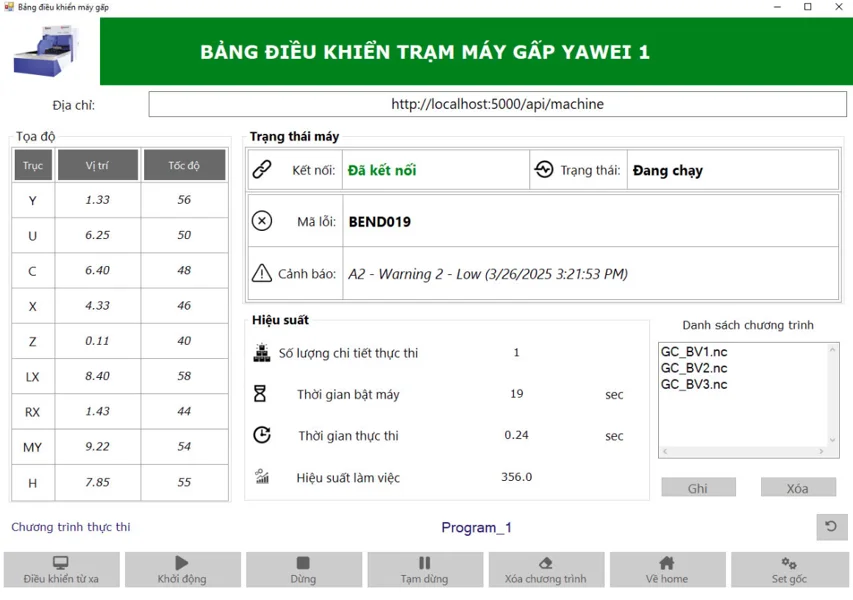The image size is (853, 600).
Task: Start machine with Khởi động button
Action: (182, 570)
